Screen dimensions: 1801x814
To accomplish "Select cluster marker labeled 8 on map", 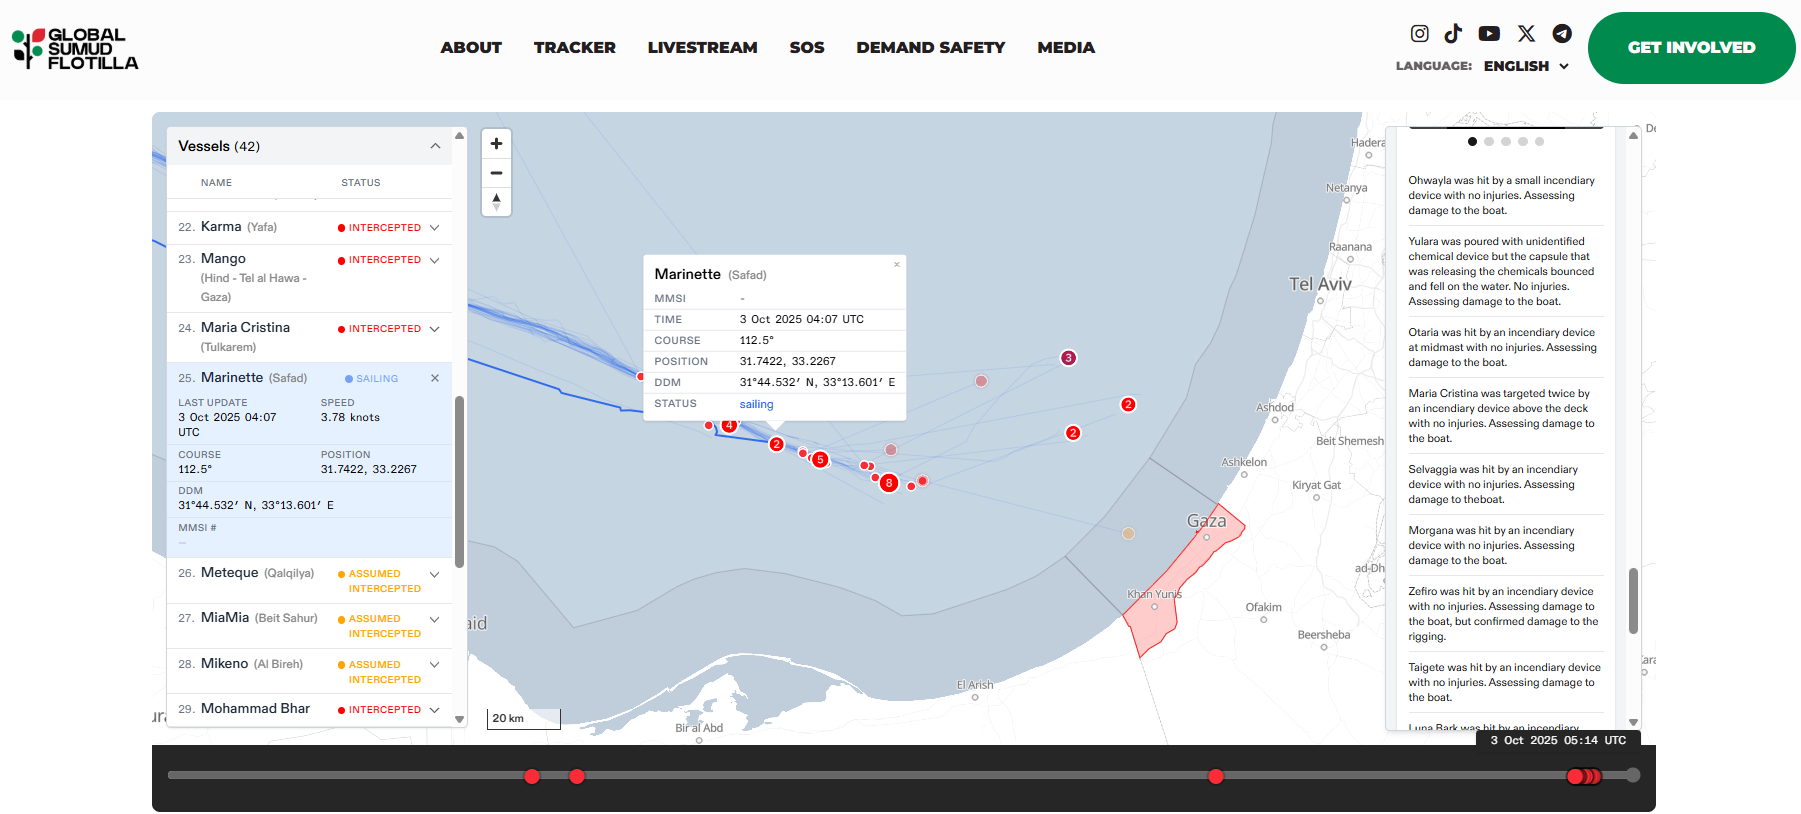I will click(x=889, y=483).
